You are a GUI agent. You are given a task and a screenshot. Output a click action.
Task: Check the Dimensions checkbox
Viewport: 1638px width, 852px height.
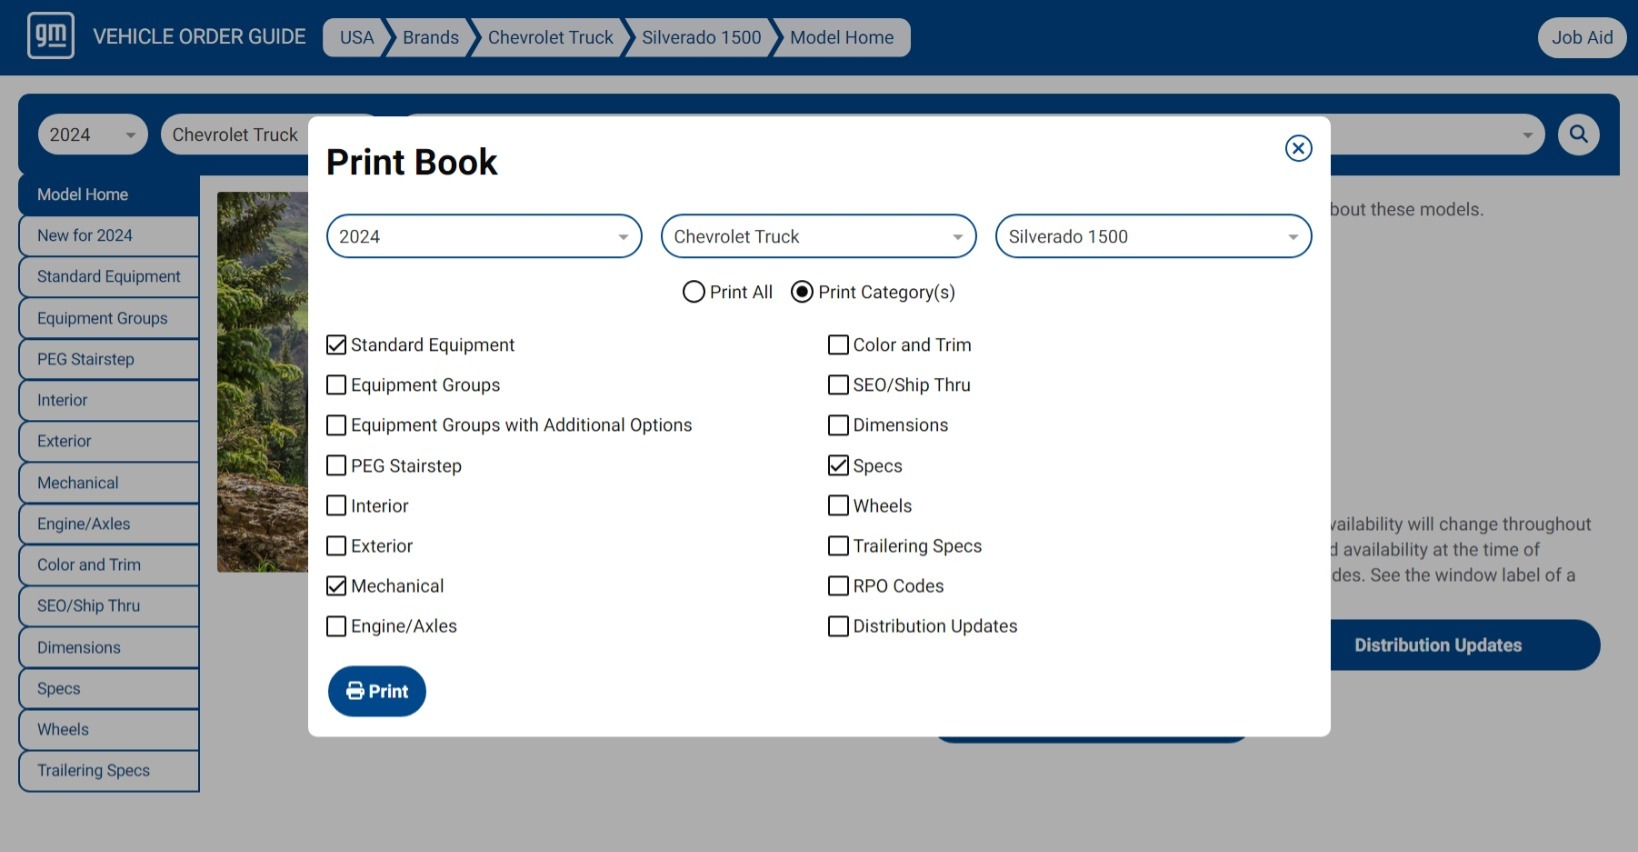[839, 425]
